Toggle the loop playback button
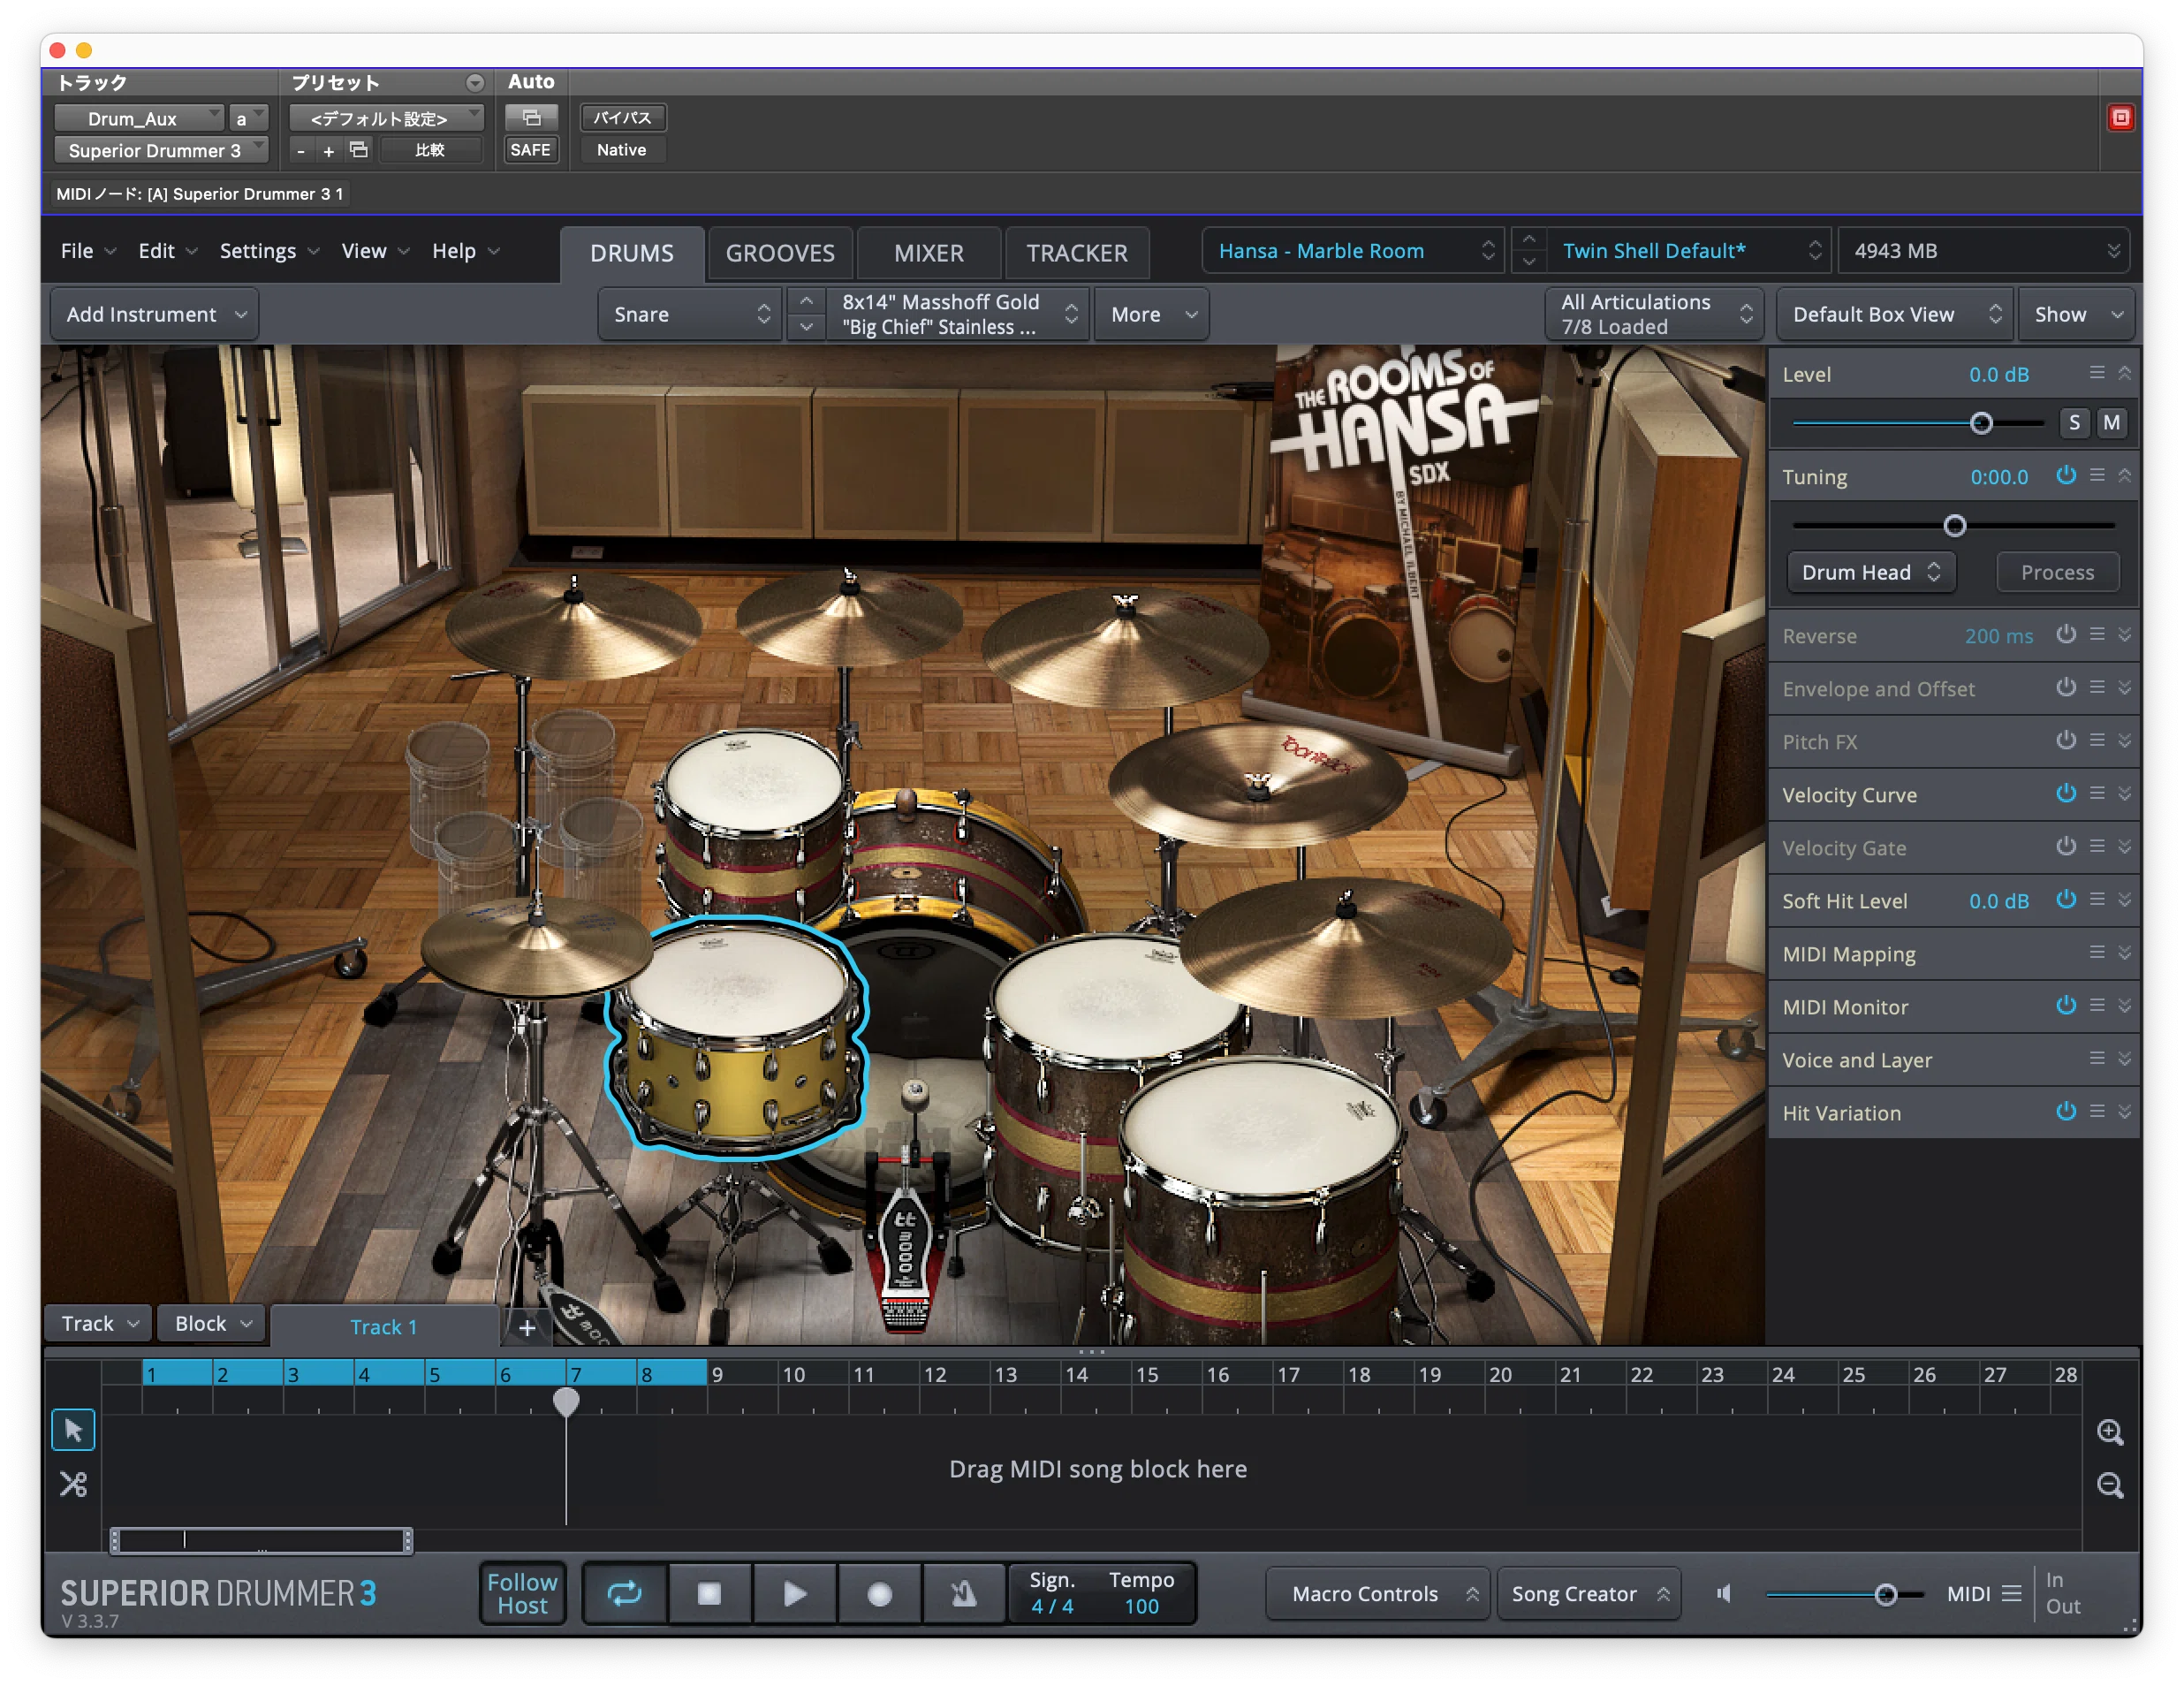2184x1686 pixels. pos(625,1593)
